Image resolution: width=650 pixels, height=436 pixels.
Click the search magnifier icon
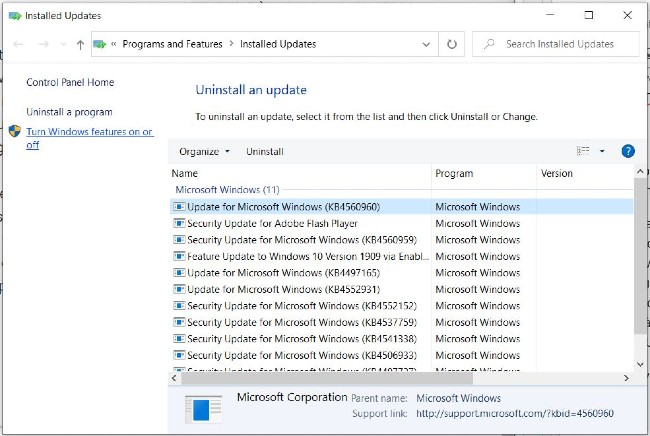coord(489,44)
